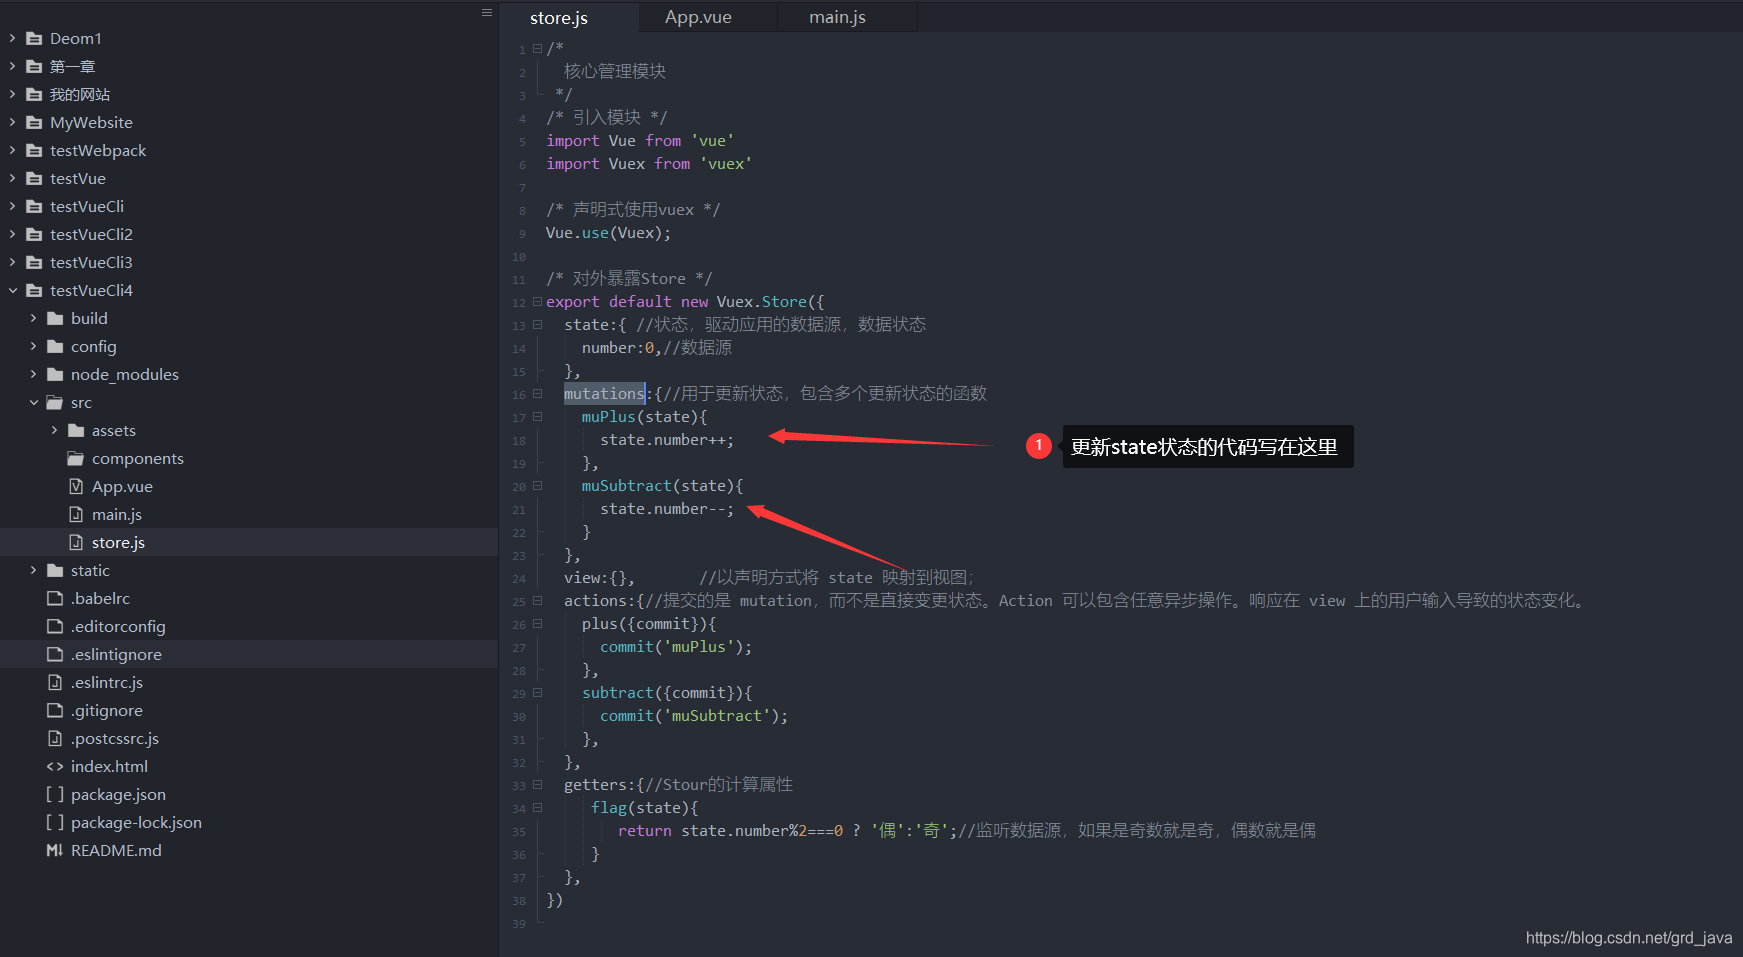Image resolution: width=1743 pixels, height=957 pixels.
Task: Click the Vue.use(Vuex) line
Action: (x=608, y=233)
